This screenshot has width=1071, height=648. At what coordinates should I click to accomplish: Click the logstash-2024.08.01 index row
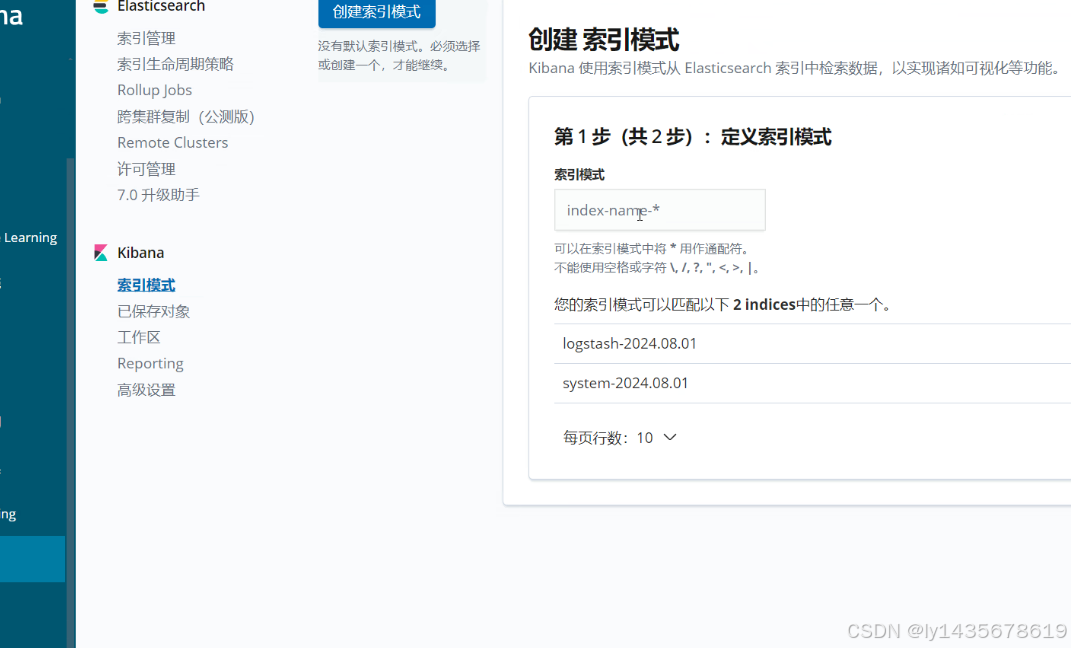point(813,343)
